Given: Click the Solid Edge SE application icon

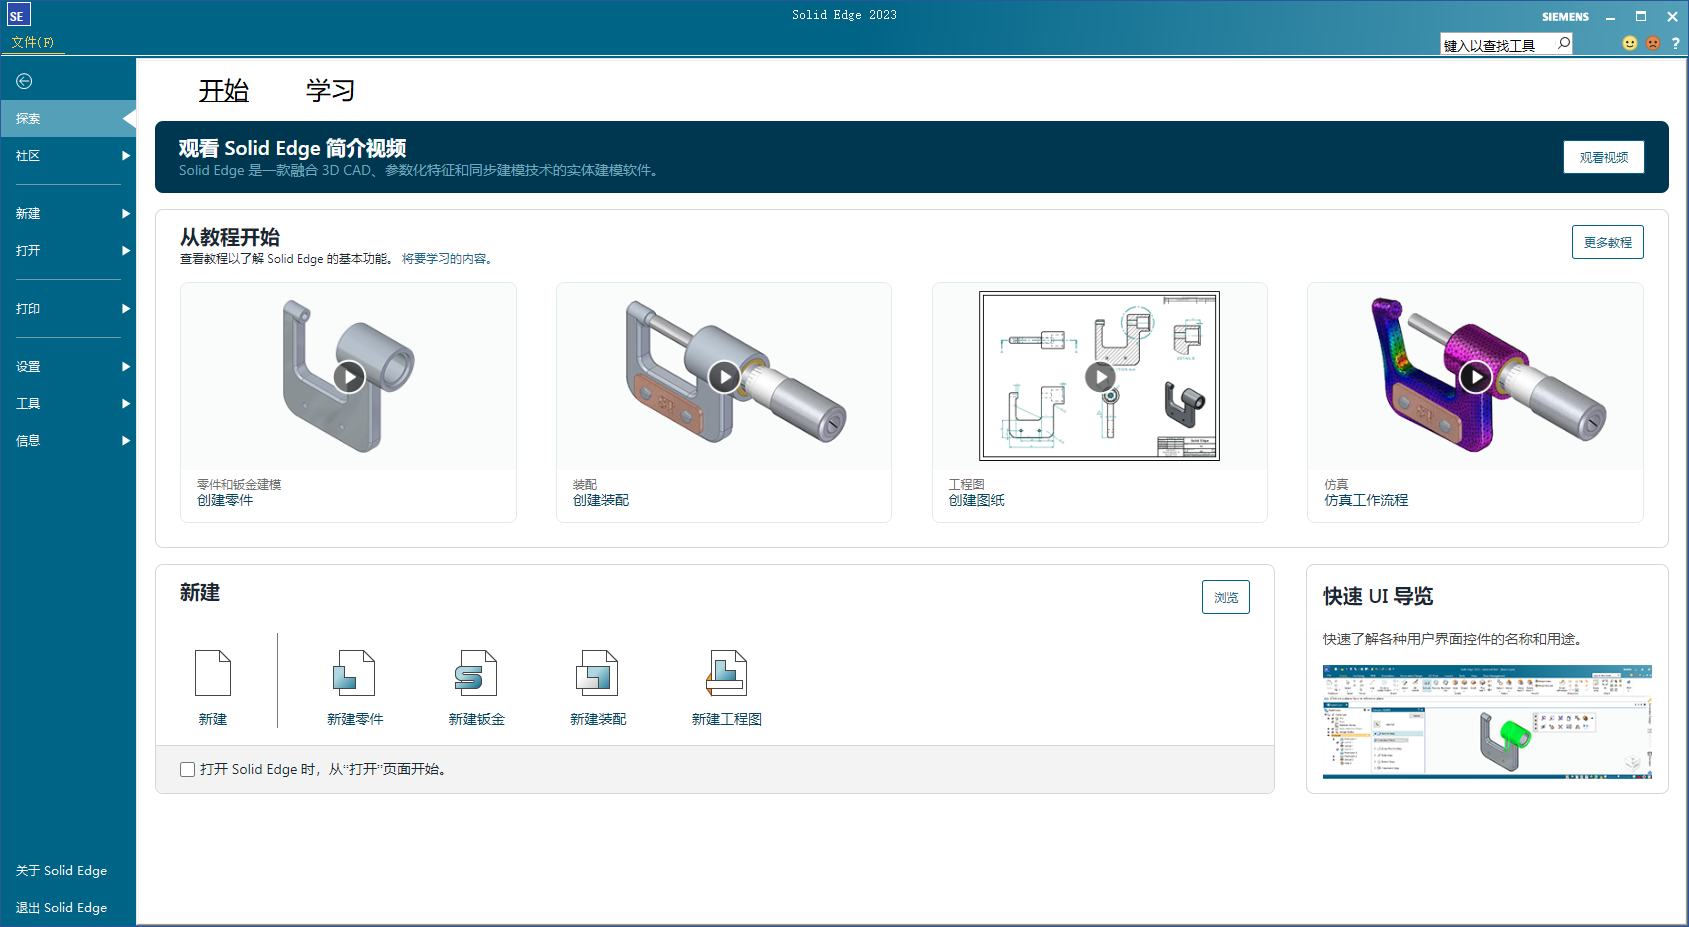Looking at the screenshot, I should 18,15.
